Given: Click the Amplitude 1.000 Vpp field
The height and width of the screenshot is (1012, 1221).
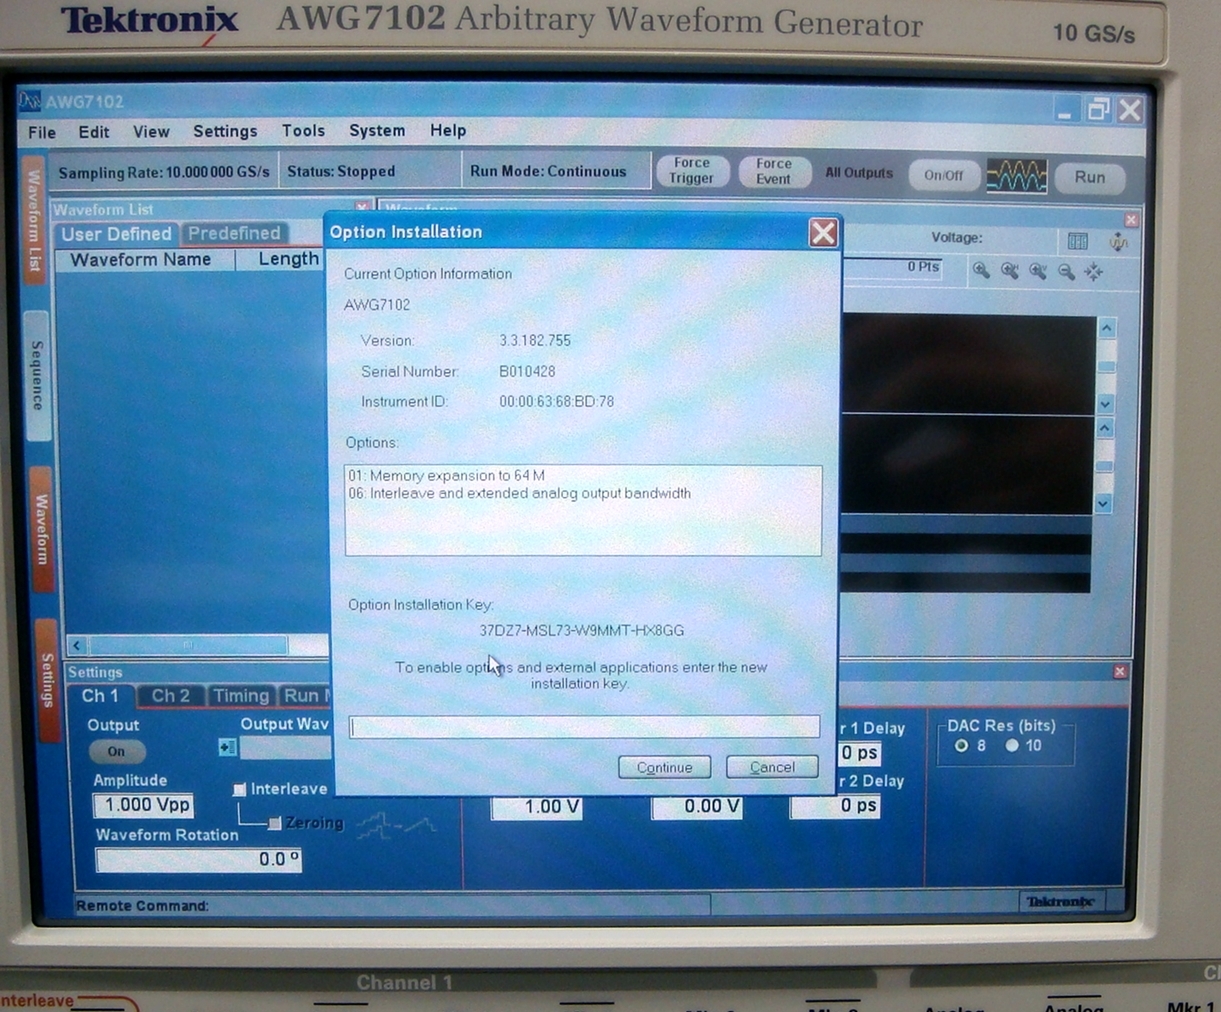Looking at the screenshot, I should coord(143,805).
